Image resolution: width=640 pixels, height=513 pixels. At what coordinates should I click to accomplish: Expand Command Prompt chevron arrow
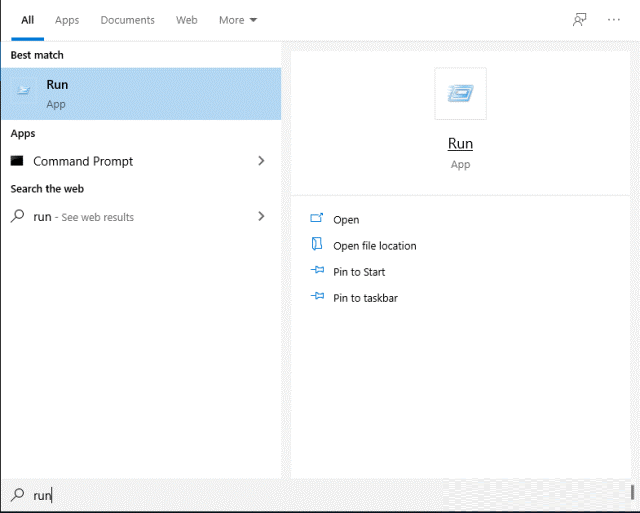pyautogui.click(x=261, y=161)
